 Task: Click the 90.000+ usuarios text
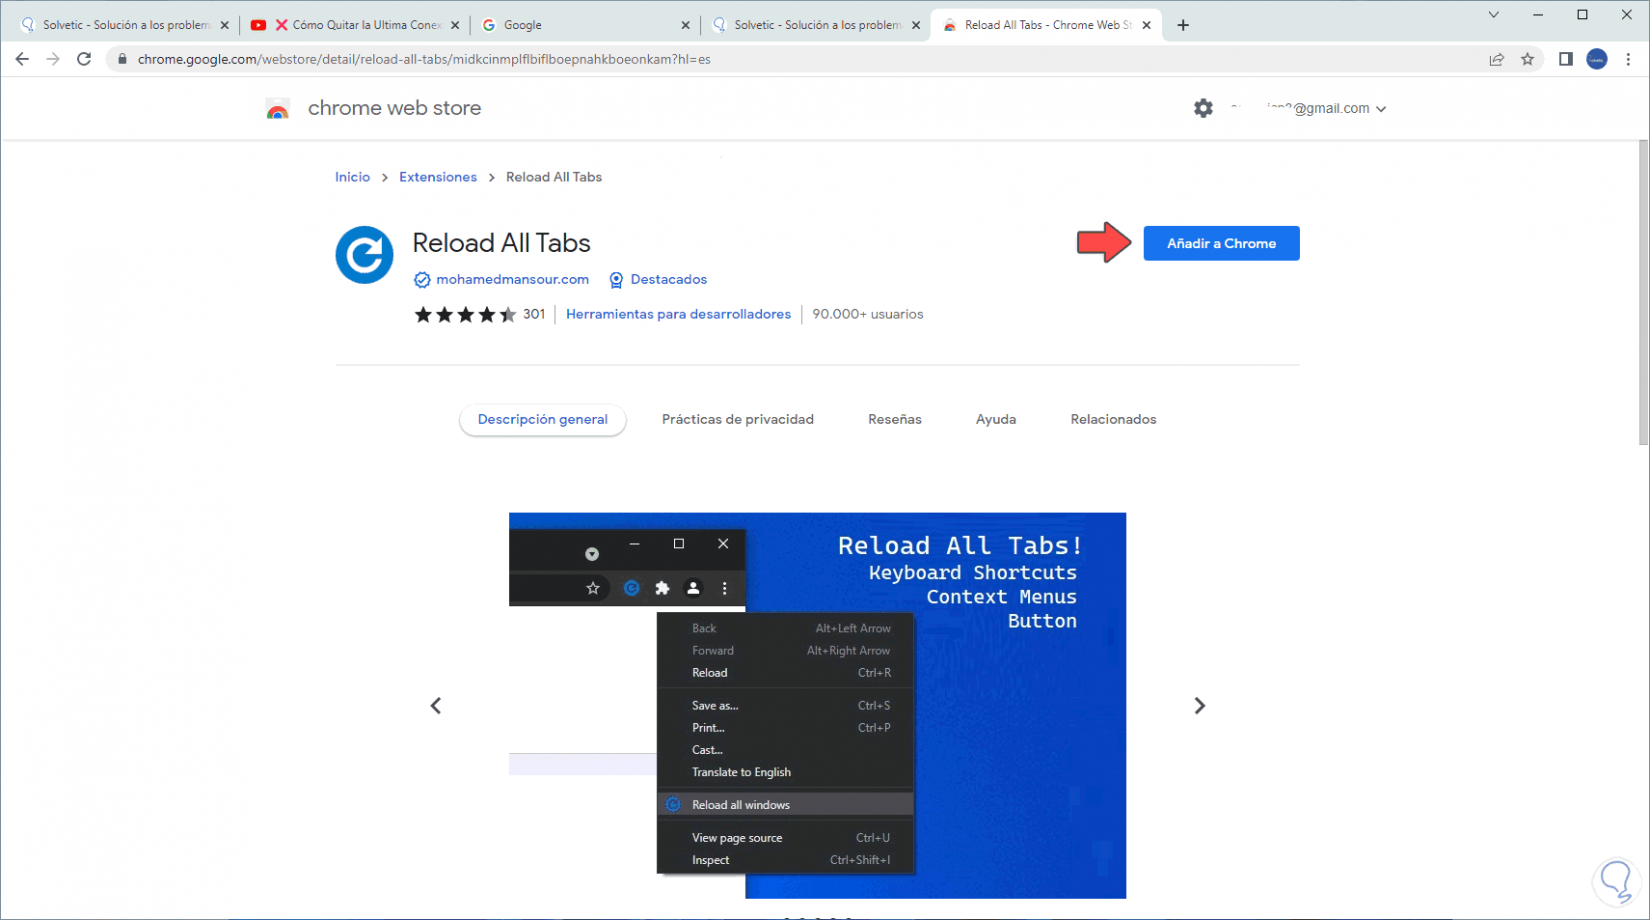coord(868,314)
